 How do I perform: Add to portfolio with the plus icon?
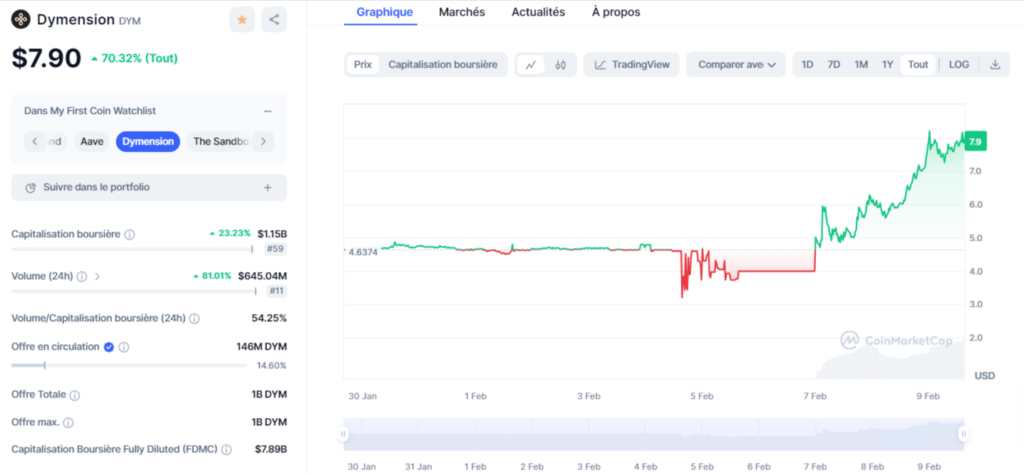pos(268,188)
